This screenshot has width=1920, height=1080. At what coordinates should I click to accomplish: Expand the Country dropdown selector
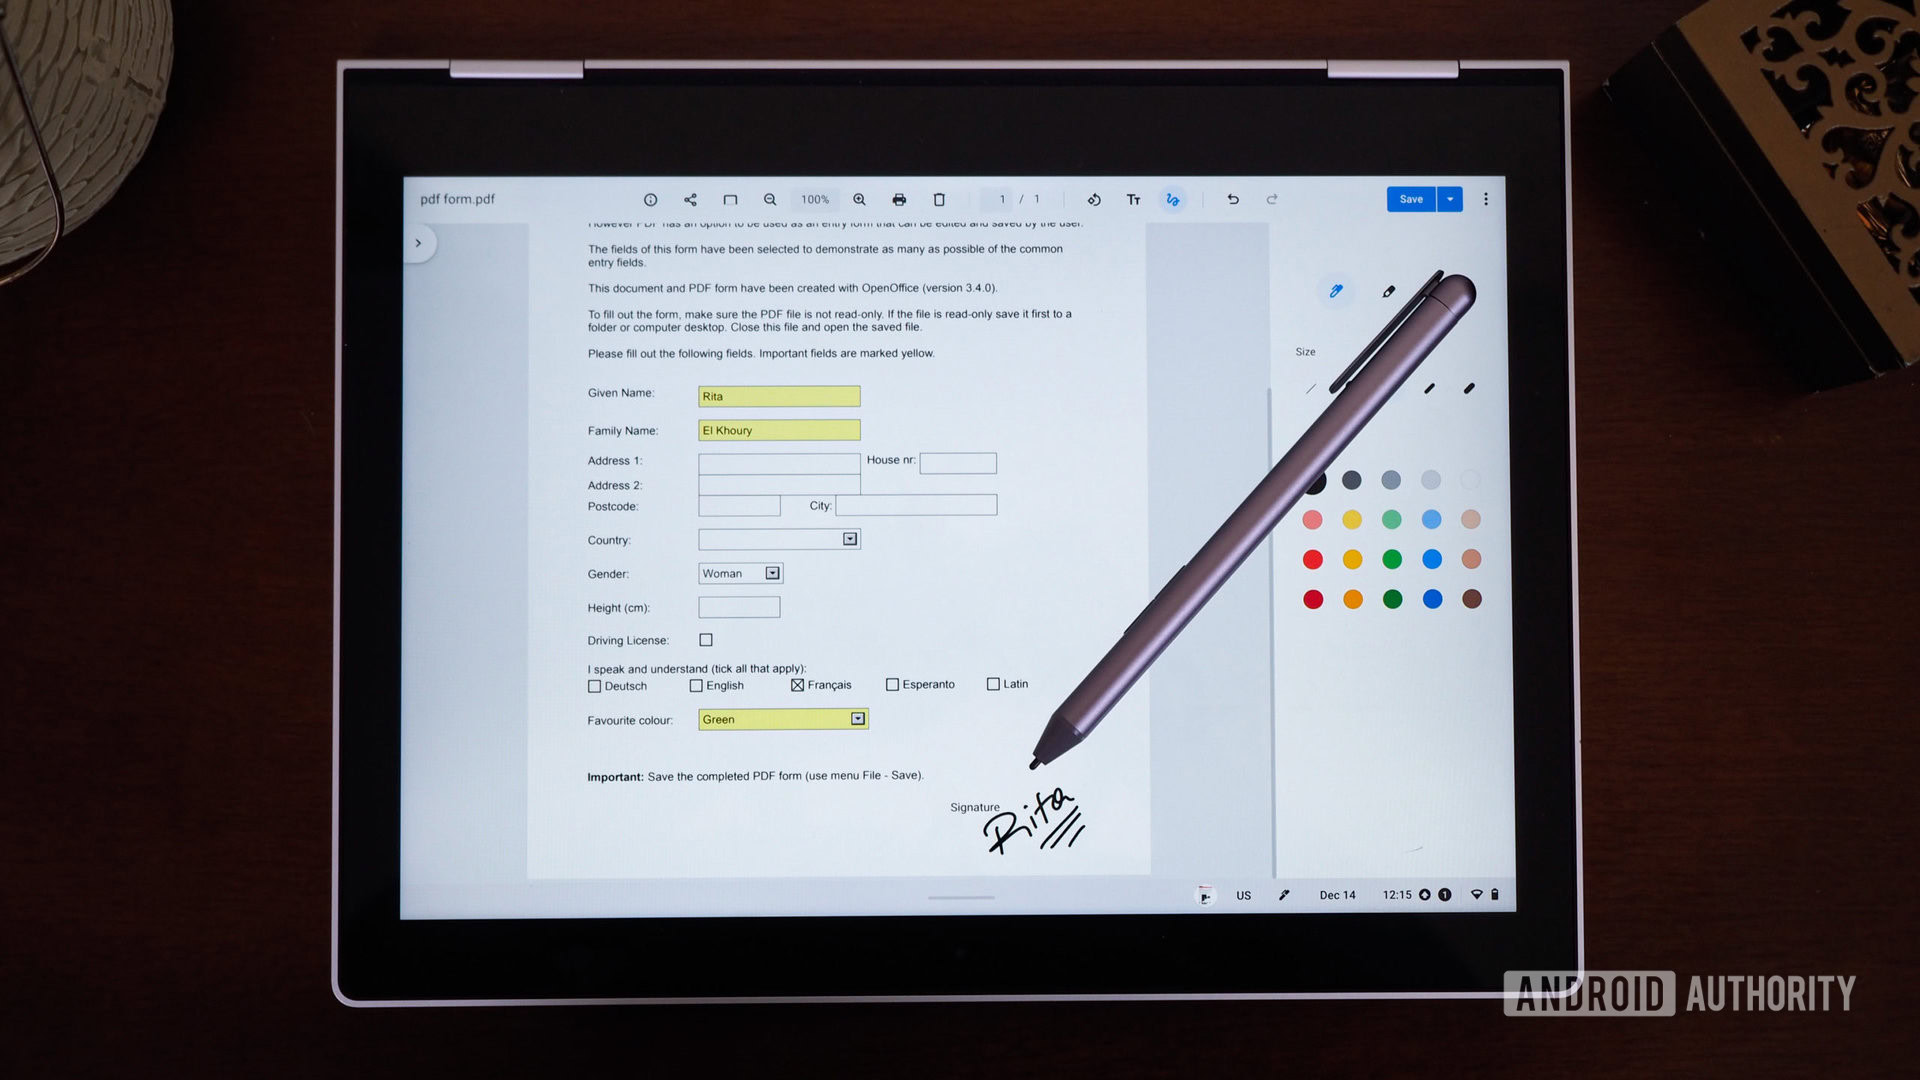[851, 538]
